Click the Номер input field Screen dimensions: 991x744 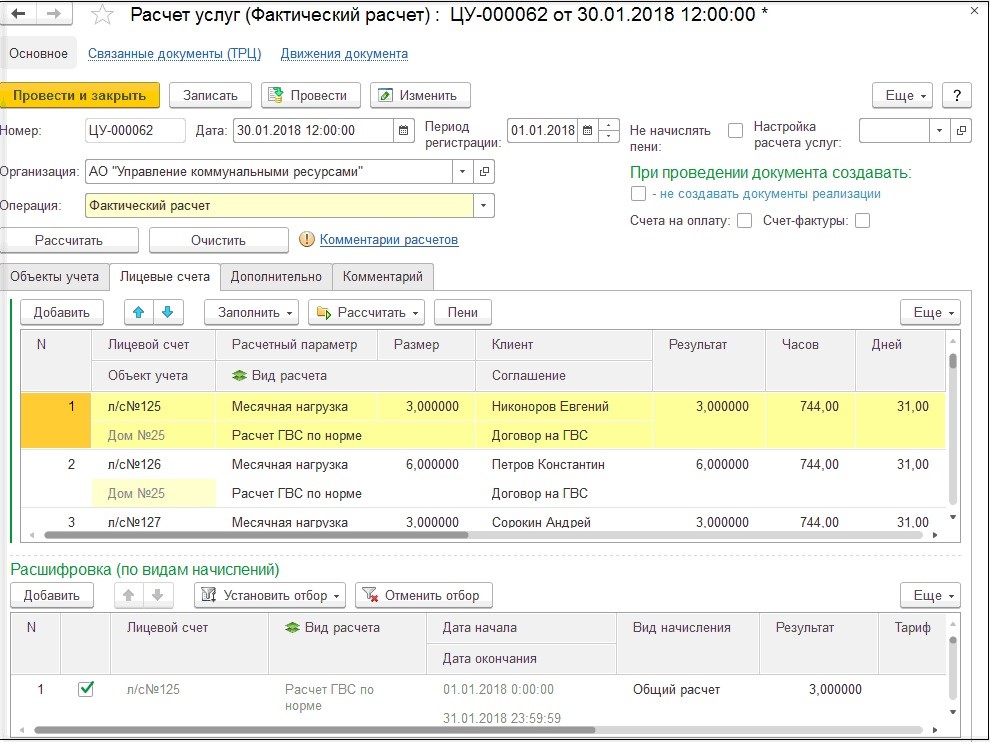click(135, 131)
